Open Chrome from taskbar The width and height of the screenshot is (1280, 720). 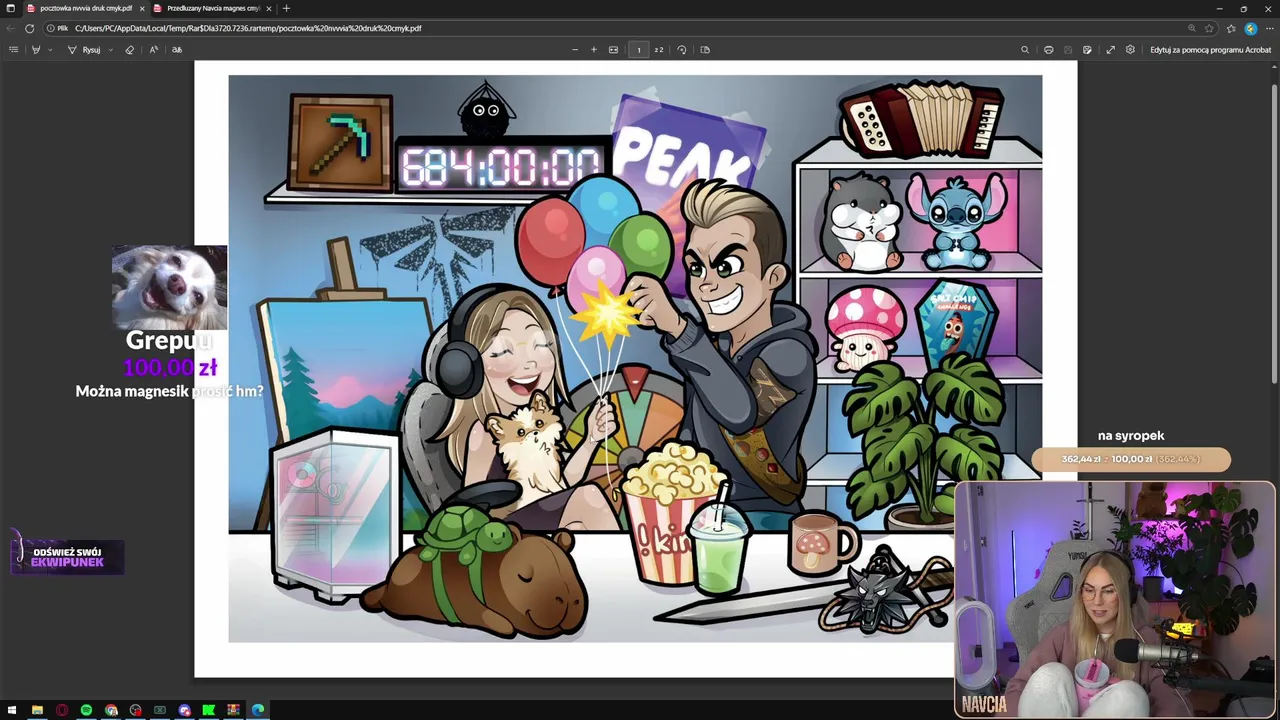[111, 710]
